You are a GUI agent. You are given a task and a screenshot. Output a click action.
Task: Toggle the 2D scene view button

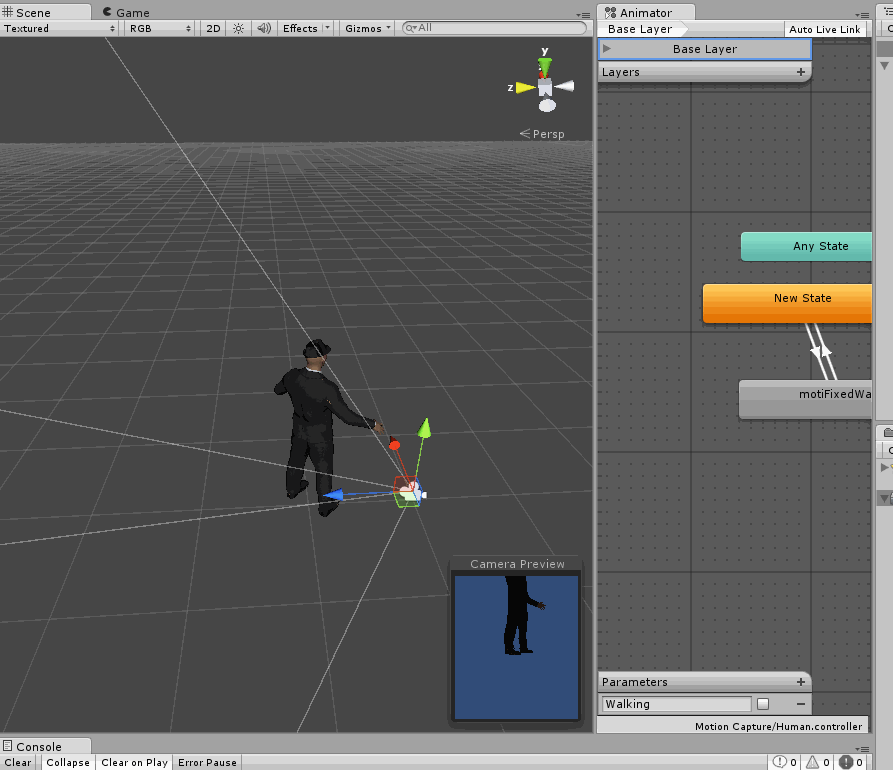point(213,28)
